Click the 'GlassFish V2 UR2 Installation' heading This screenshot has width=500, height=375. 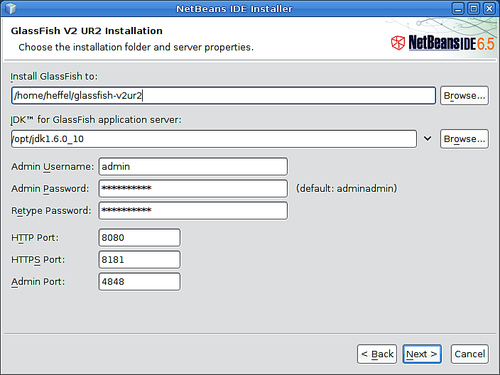[87, 31]
